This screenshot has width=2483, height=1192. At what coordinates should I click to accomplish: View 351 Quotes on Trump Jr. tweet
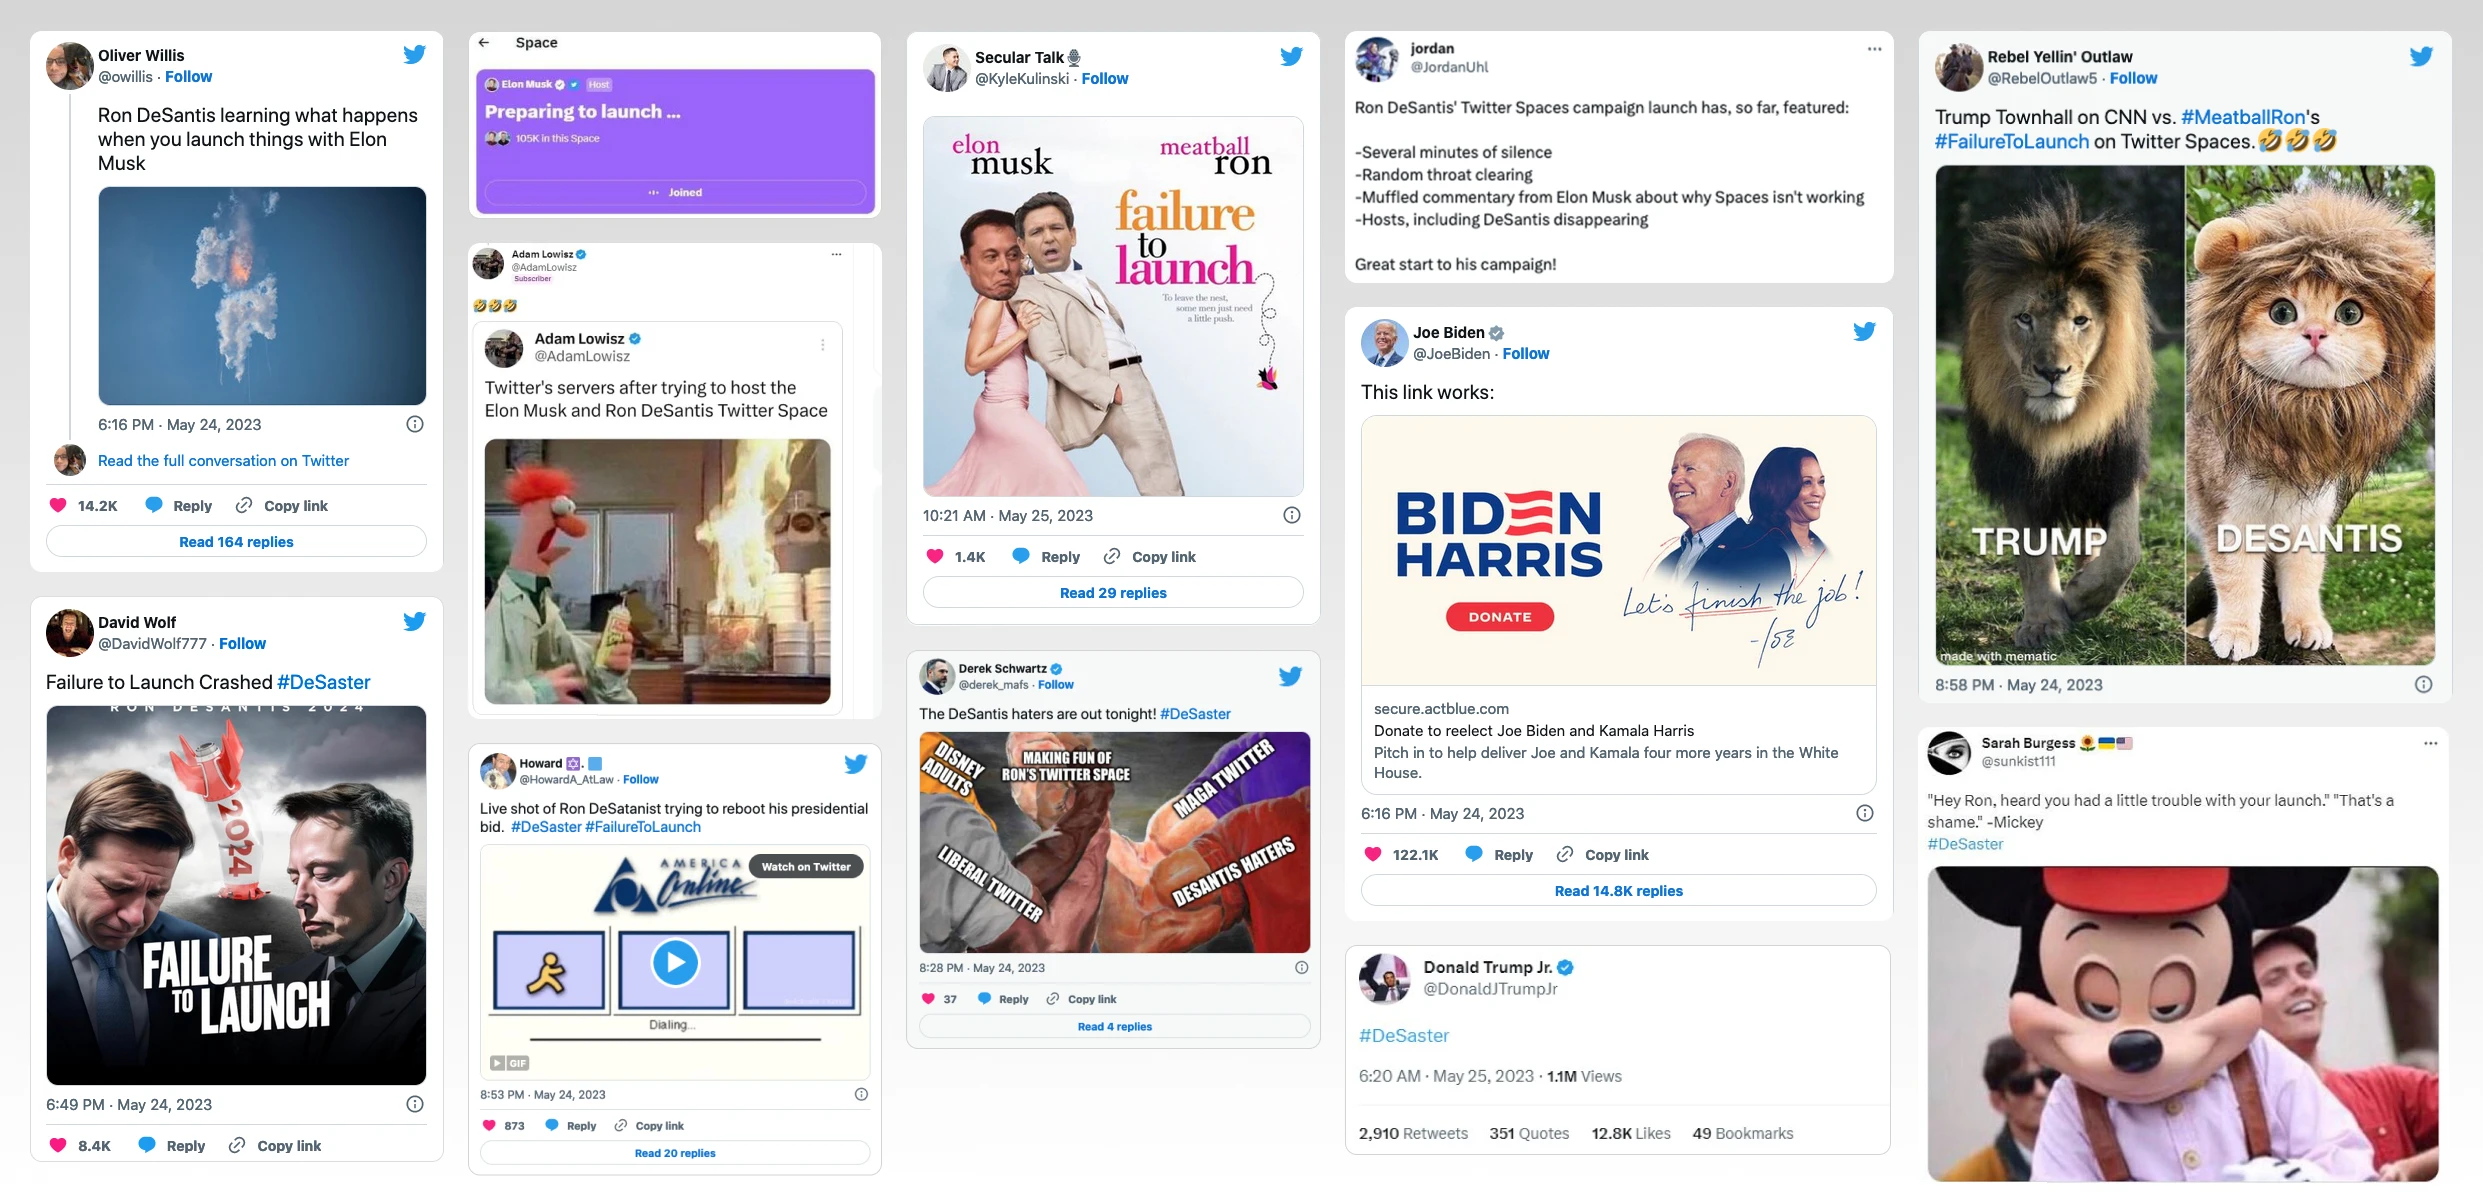pos(1529,1133)
